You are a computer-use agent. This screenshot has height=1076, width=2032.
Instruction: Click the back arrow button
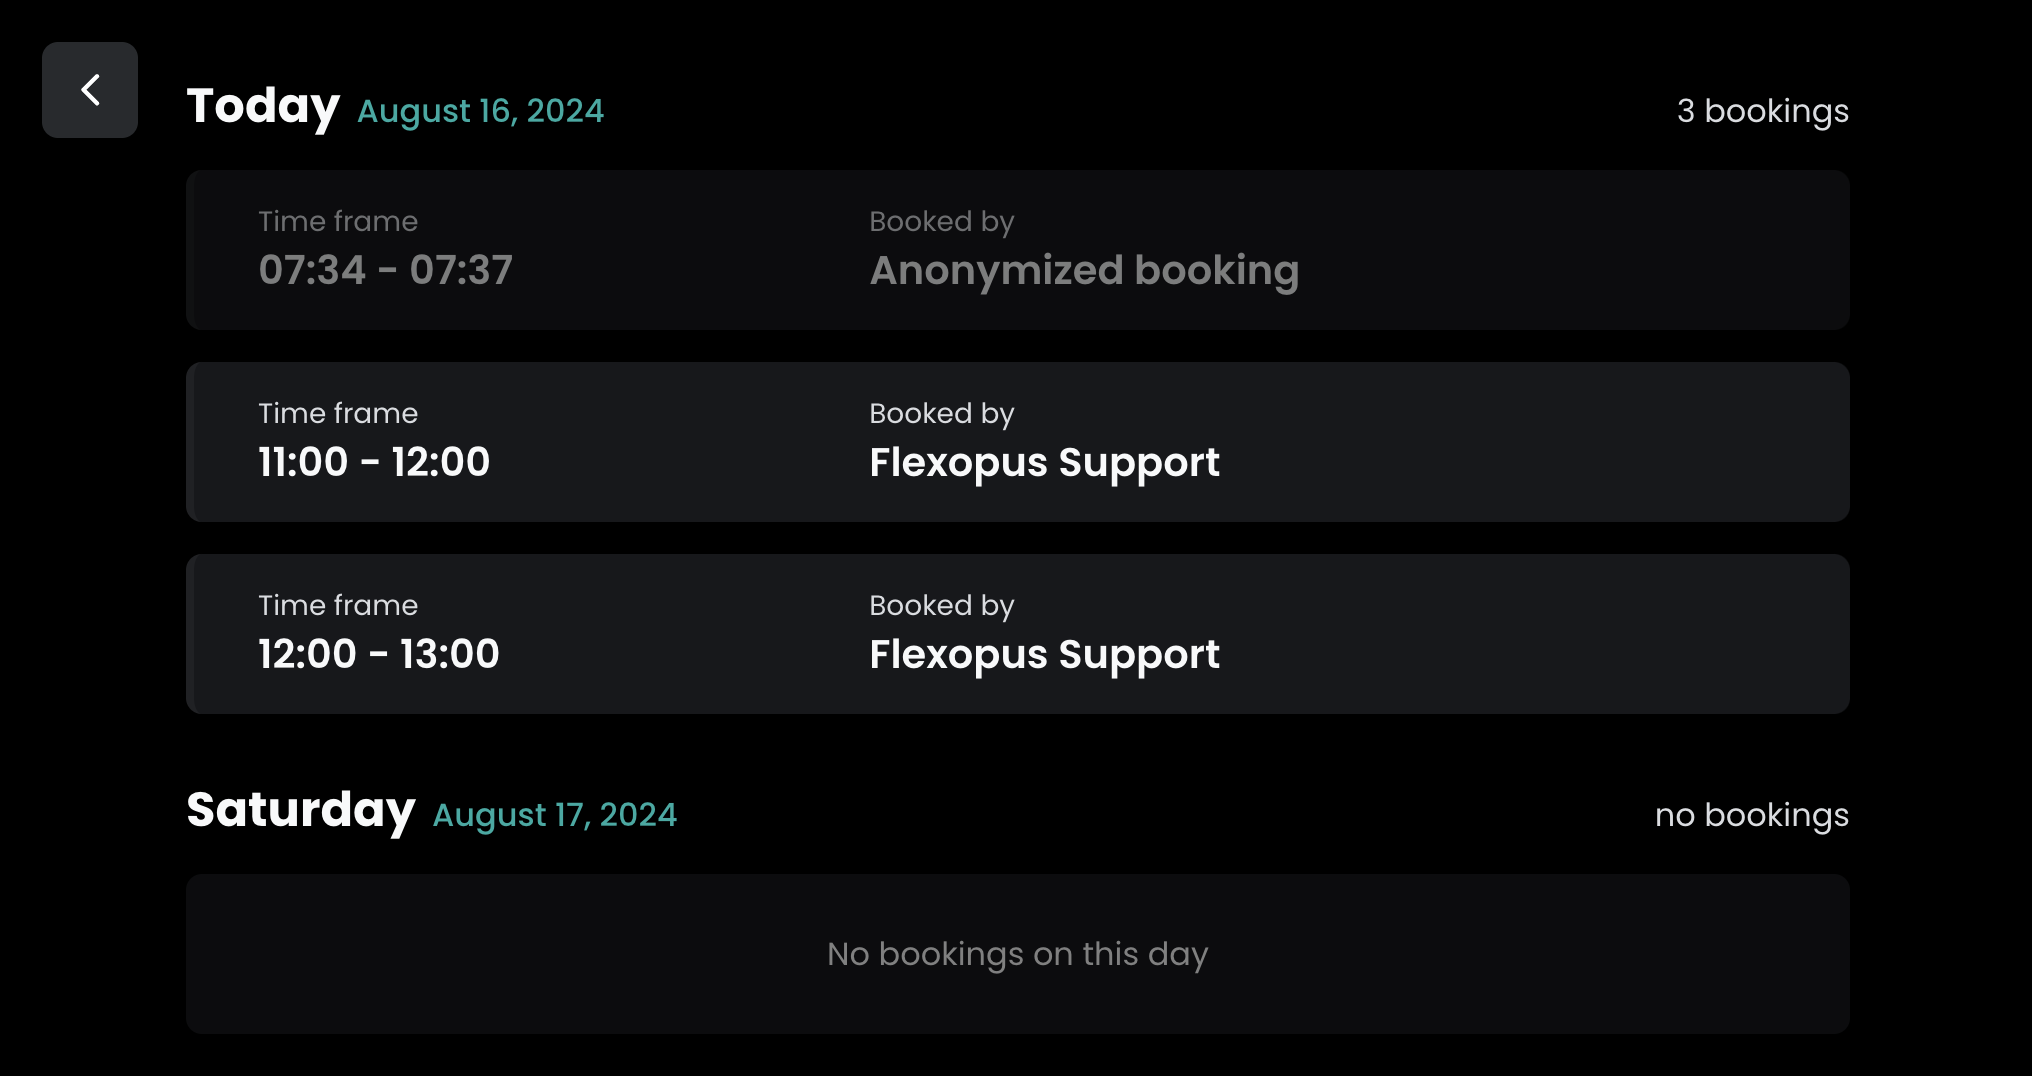(x=90, y=90)
